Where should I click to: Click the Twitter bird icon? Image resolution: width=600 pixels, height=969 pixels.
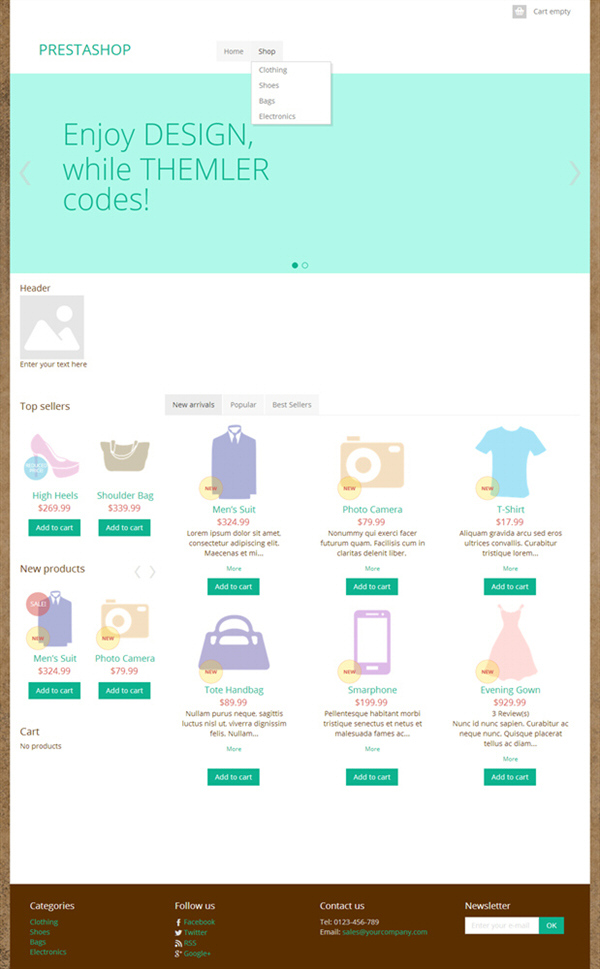point(178,933)
